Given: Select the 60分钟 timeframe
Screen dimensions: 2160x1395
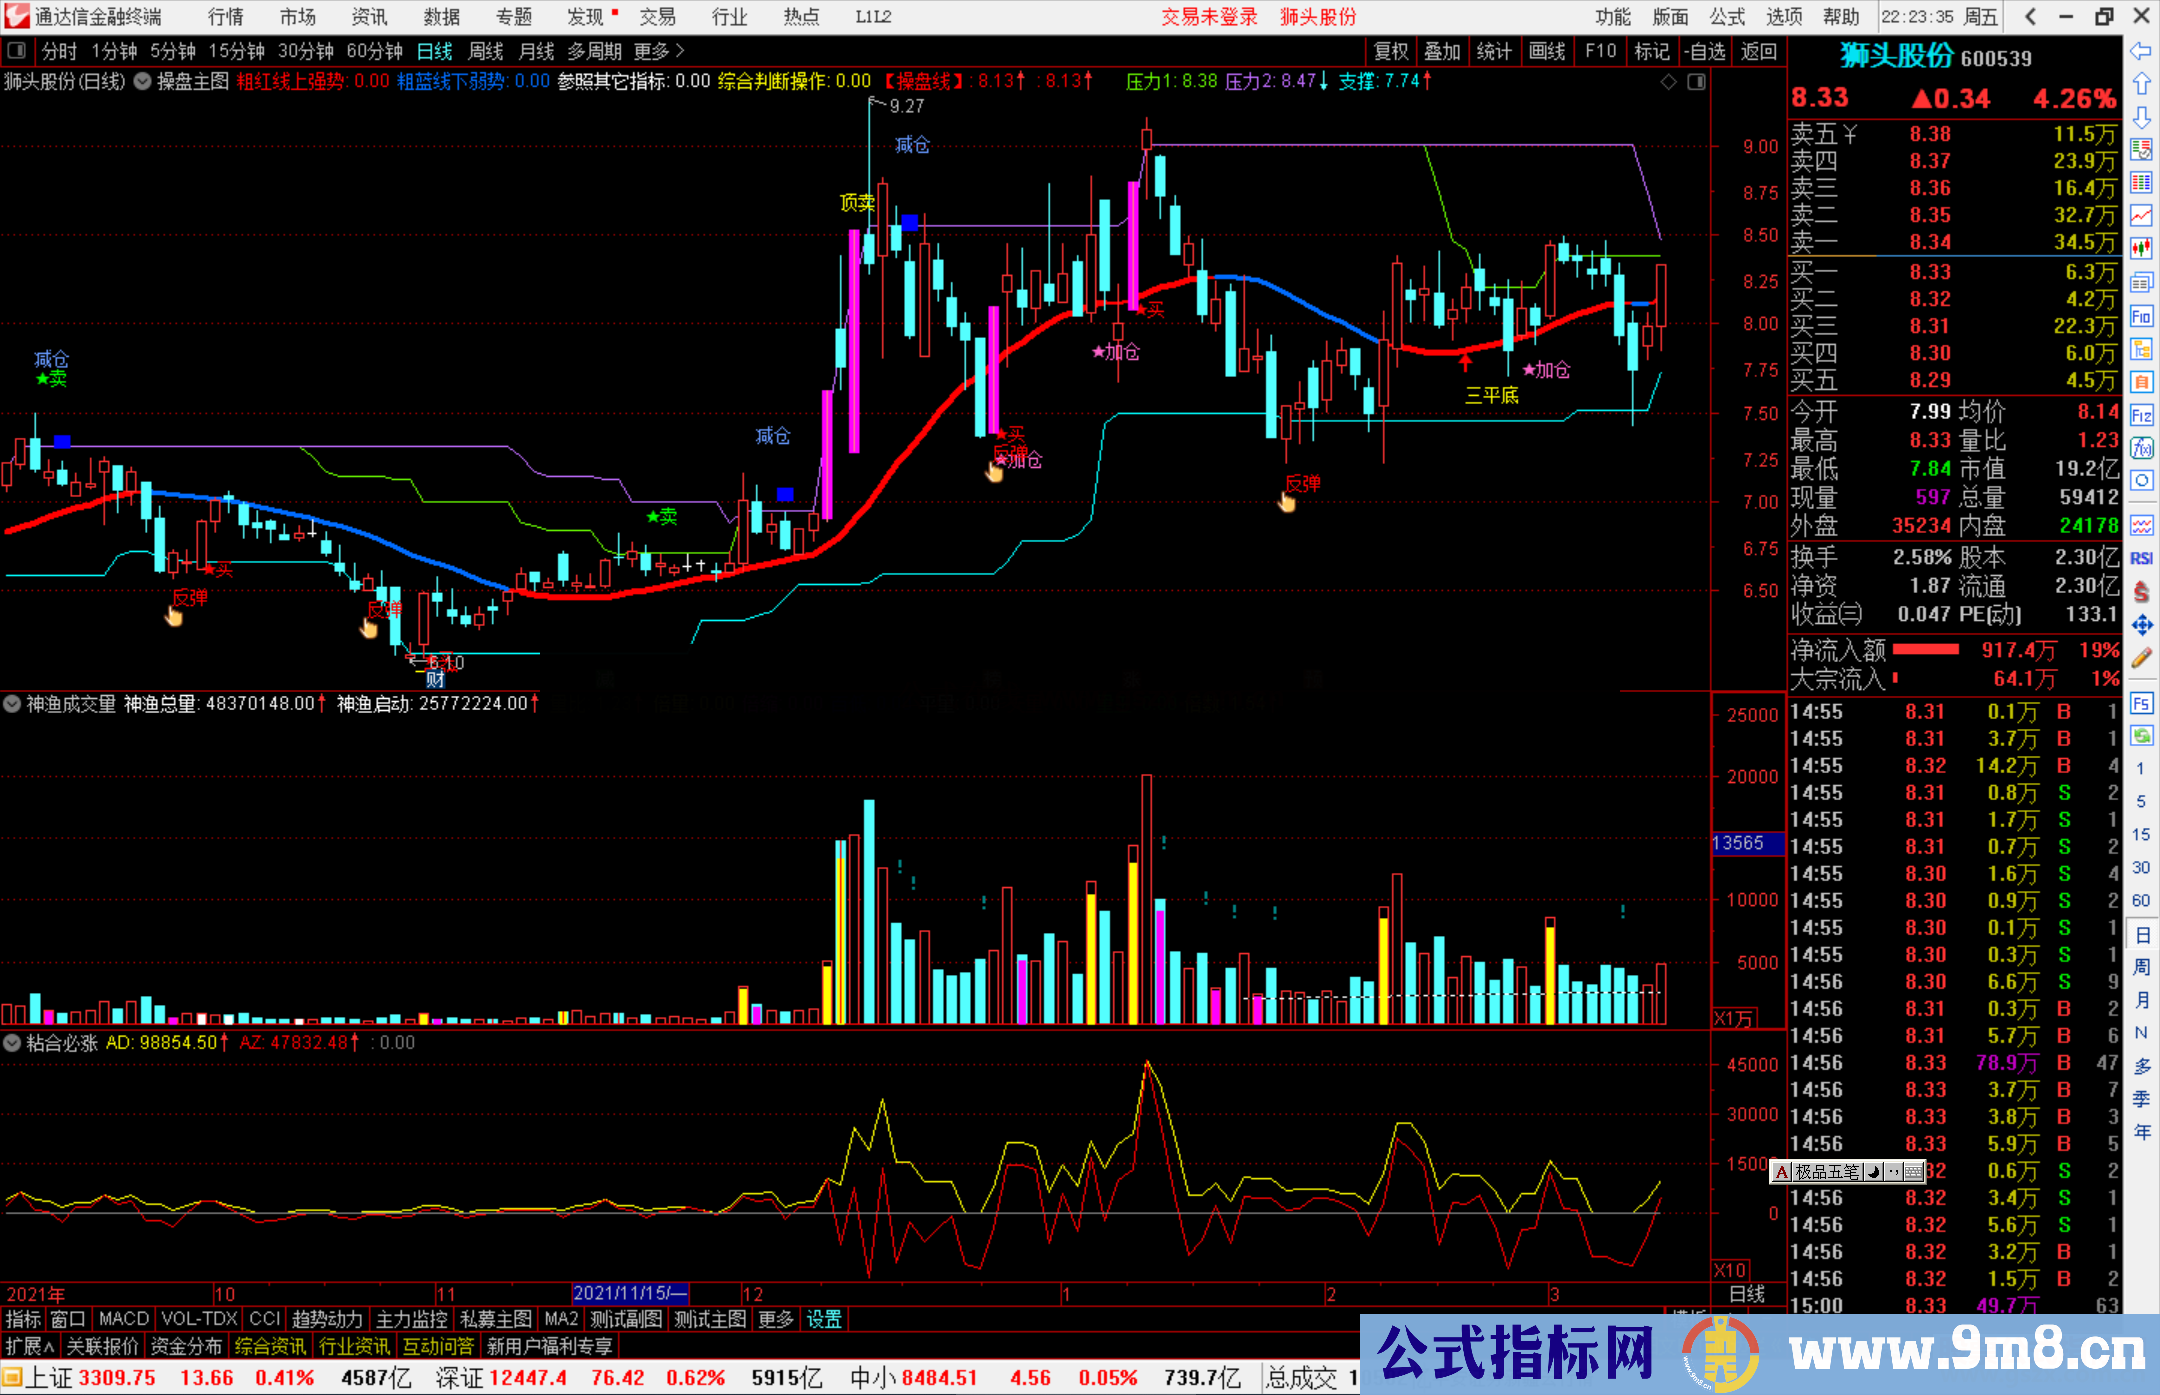Looking at the screenshot, I should [x=373, y=51].
